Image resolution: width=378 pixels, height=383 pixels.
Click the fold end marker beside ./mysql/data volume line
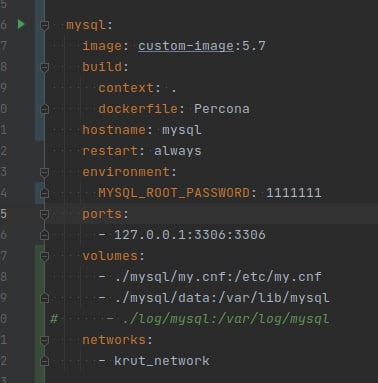[x=44, y=298]
